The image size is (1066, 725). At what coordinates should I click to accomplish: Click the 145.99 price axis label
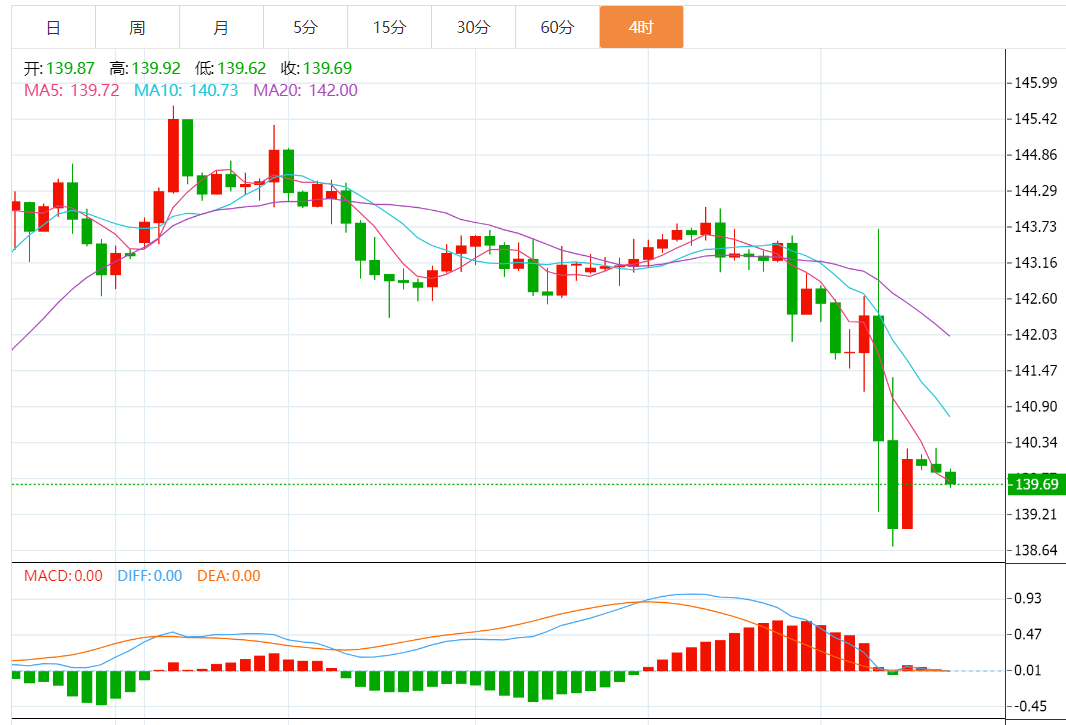coord(1035,83)
